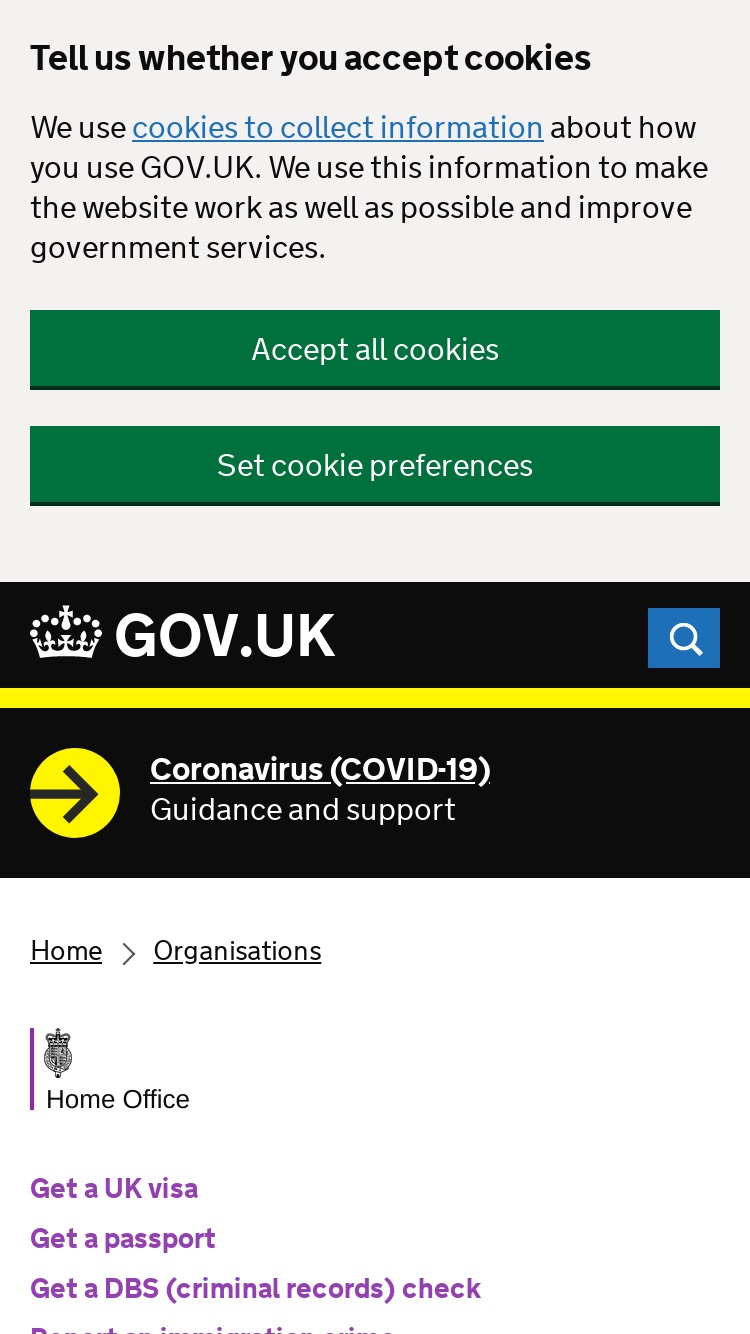Click the Home Office crest icon
Image resolution: width=750 pixels, height=1334 pixels.
pyautogui.click(x=59, y=1053)
